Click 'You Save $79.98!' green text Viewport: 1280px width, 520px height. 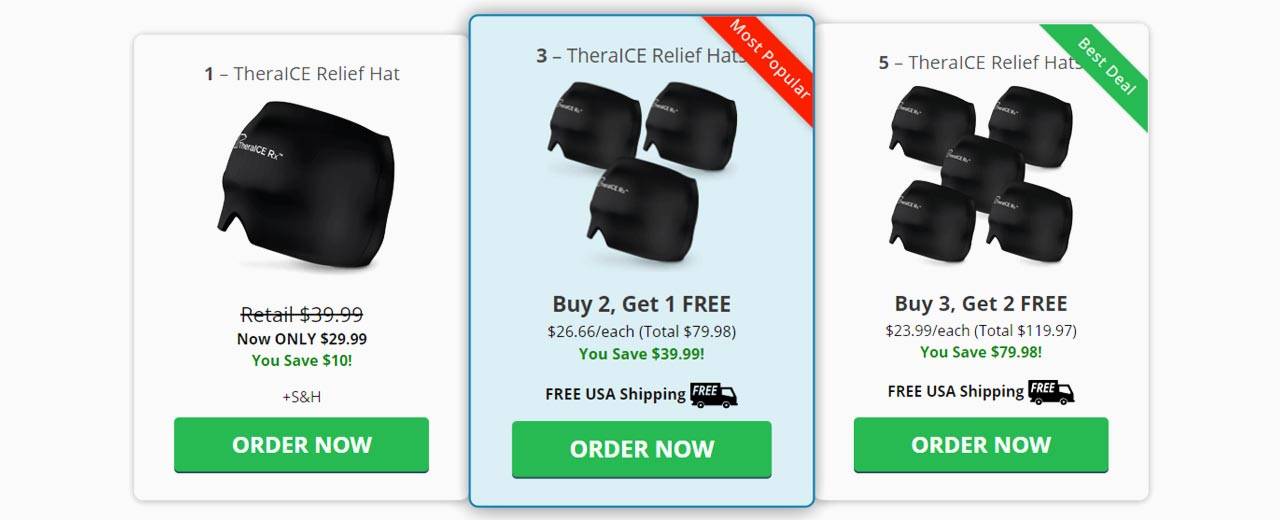[981, 351]
